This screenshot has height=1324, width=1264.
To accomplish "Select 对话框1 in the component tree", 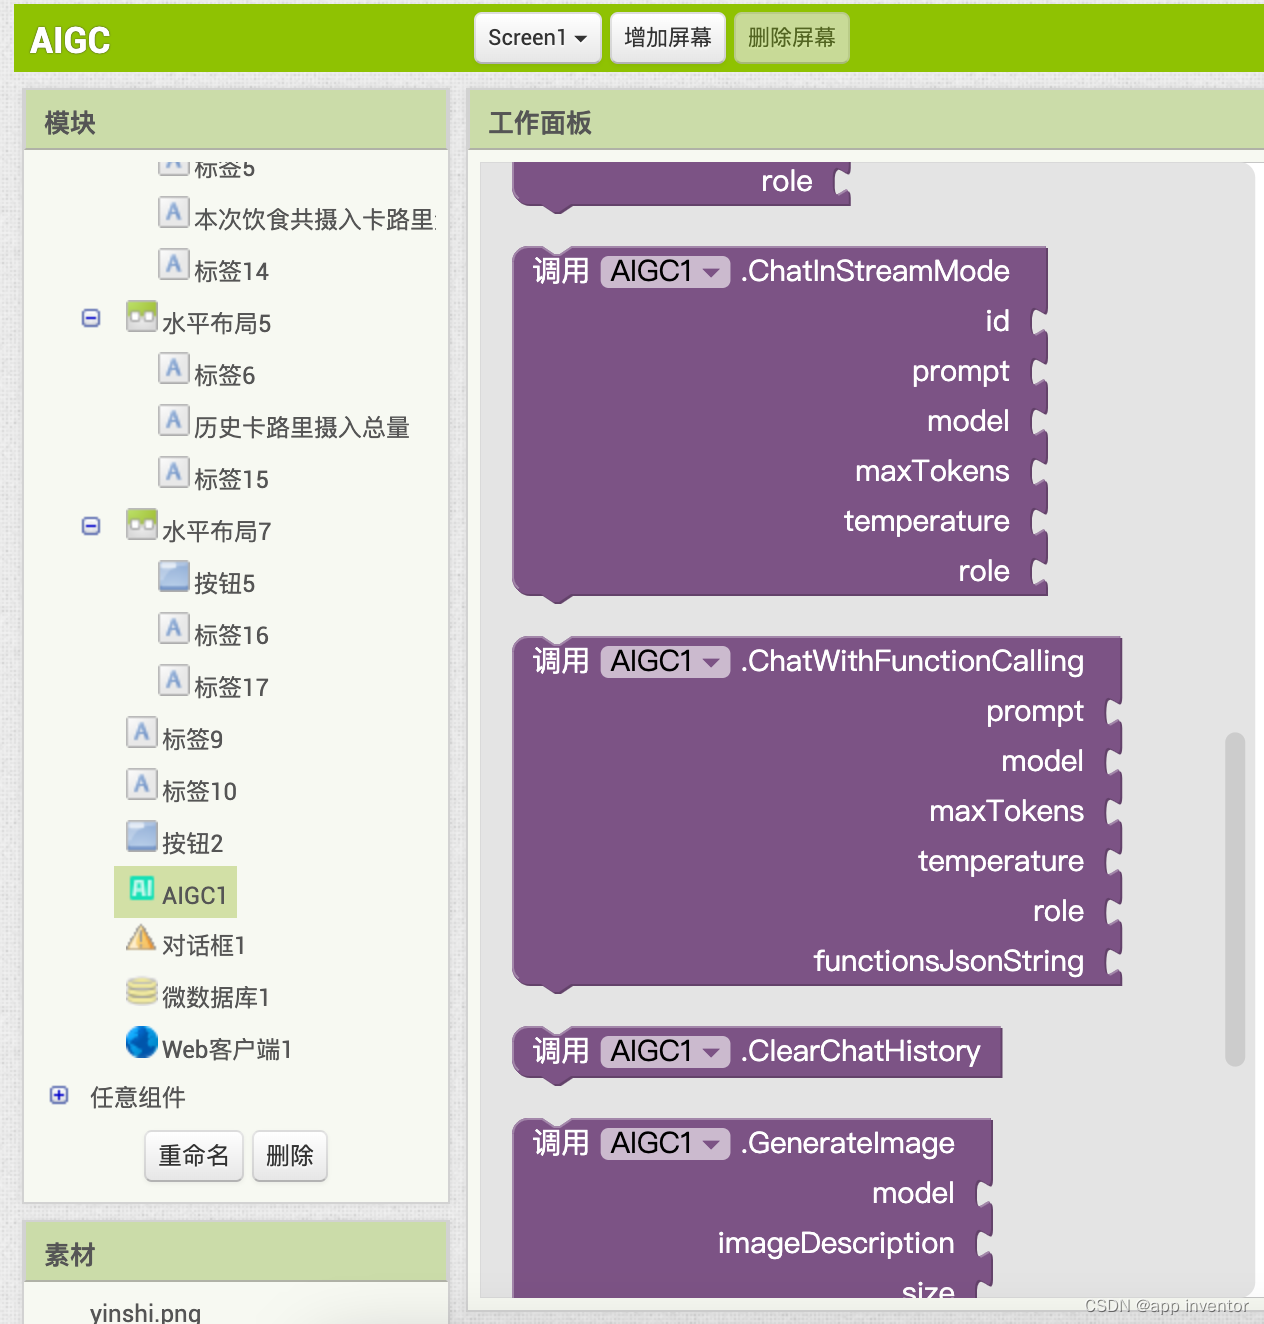I will click(203, 945).
